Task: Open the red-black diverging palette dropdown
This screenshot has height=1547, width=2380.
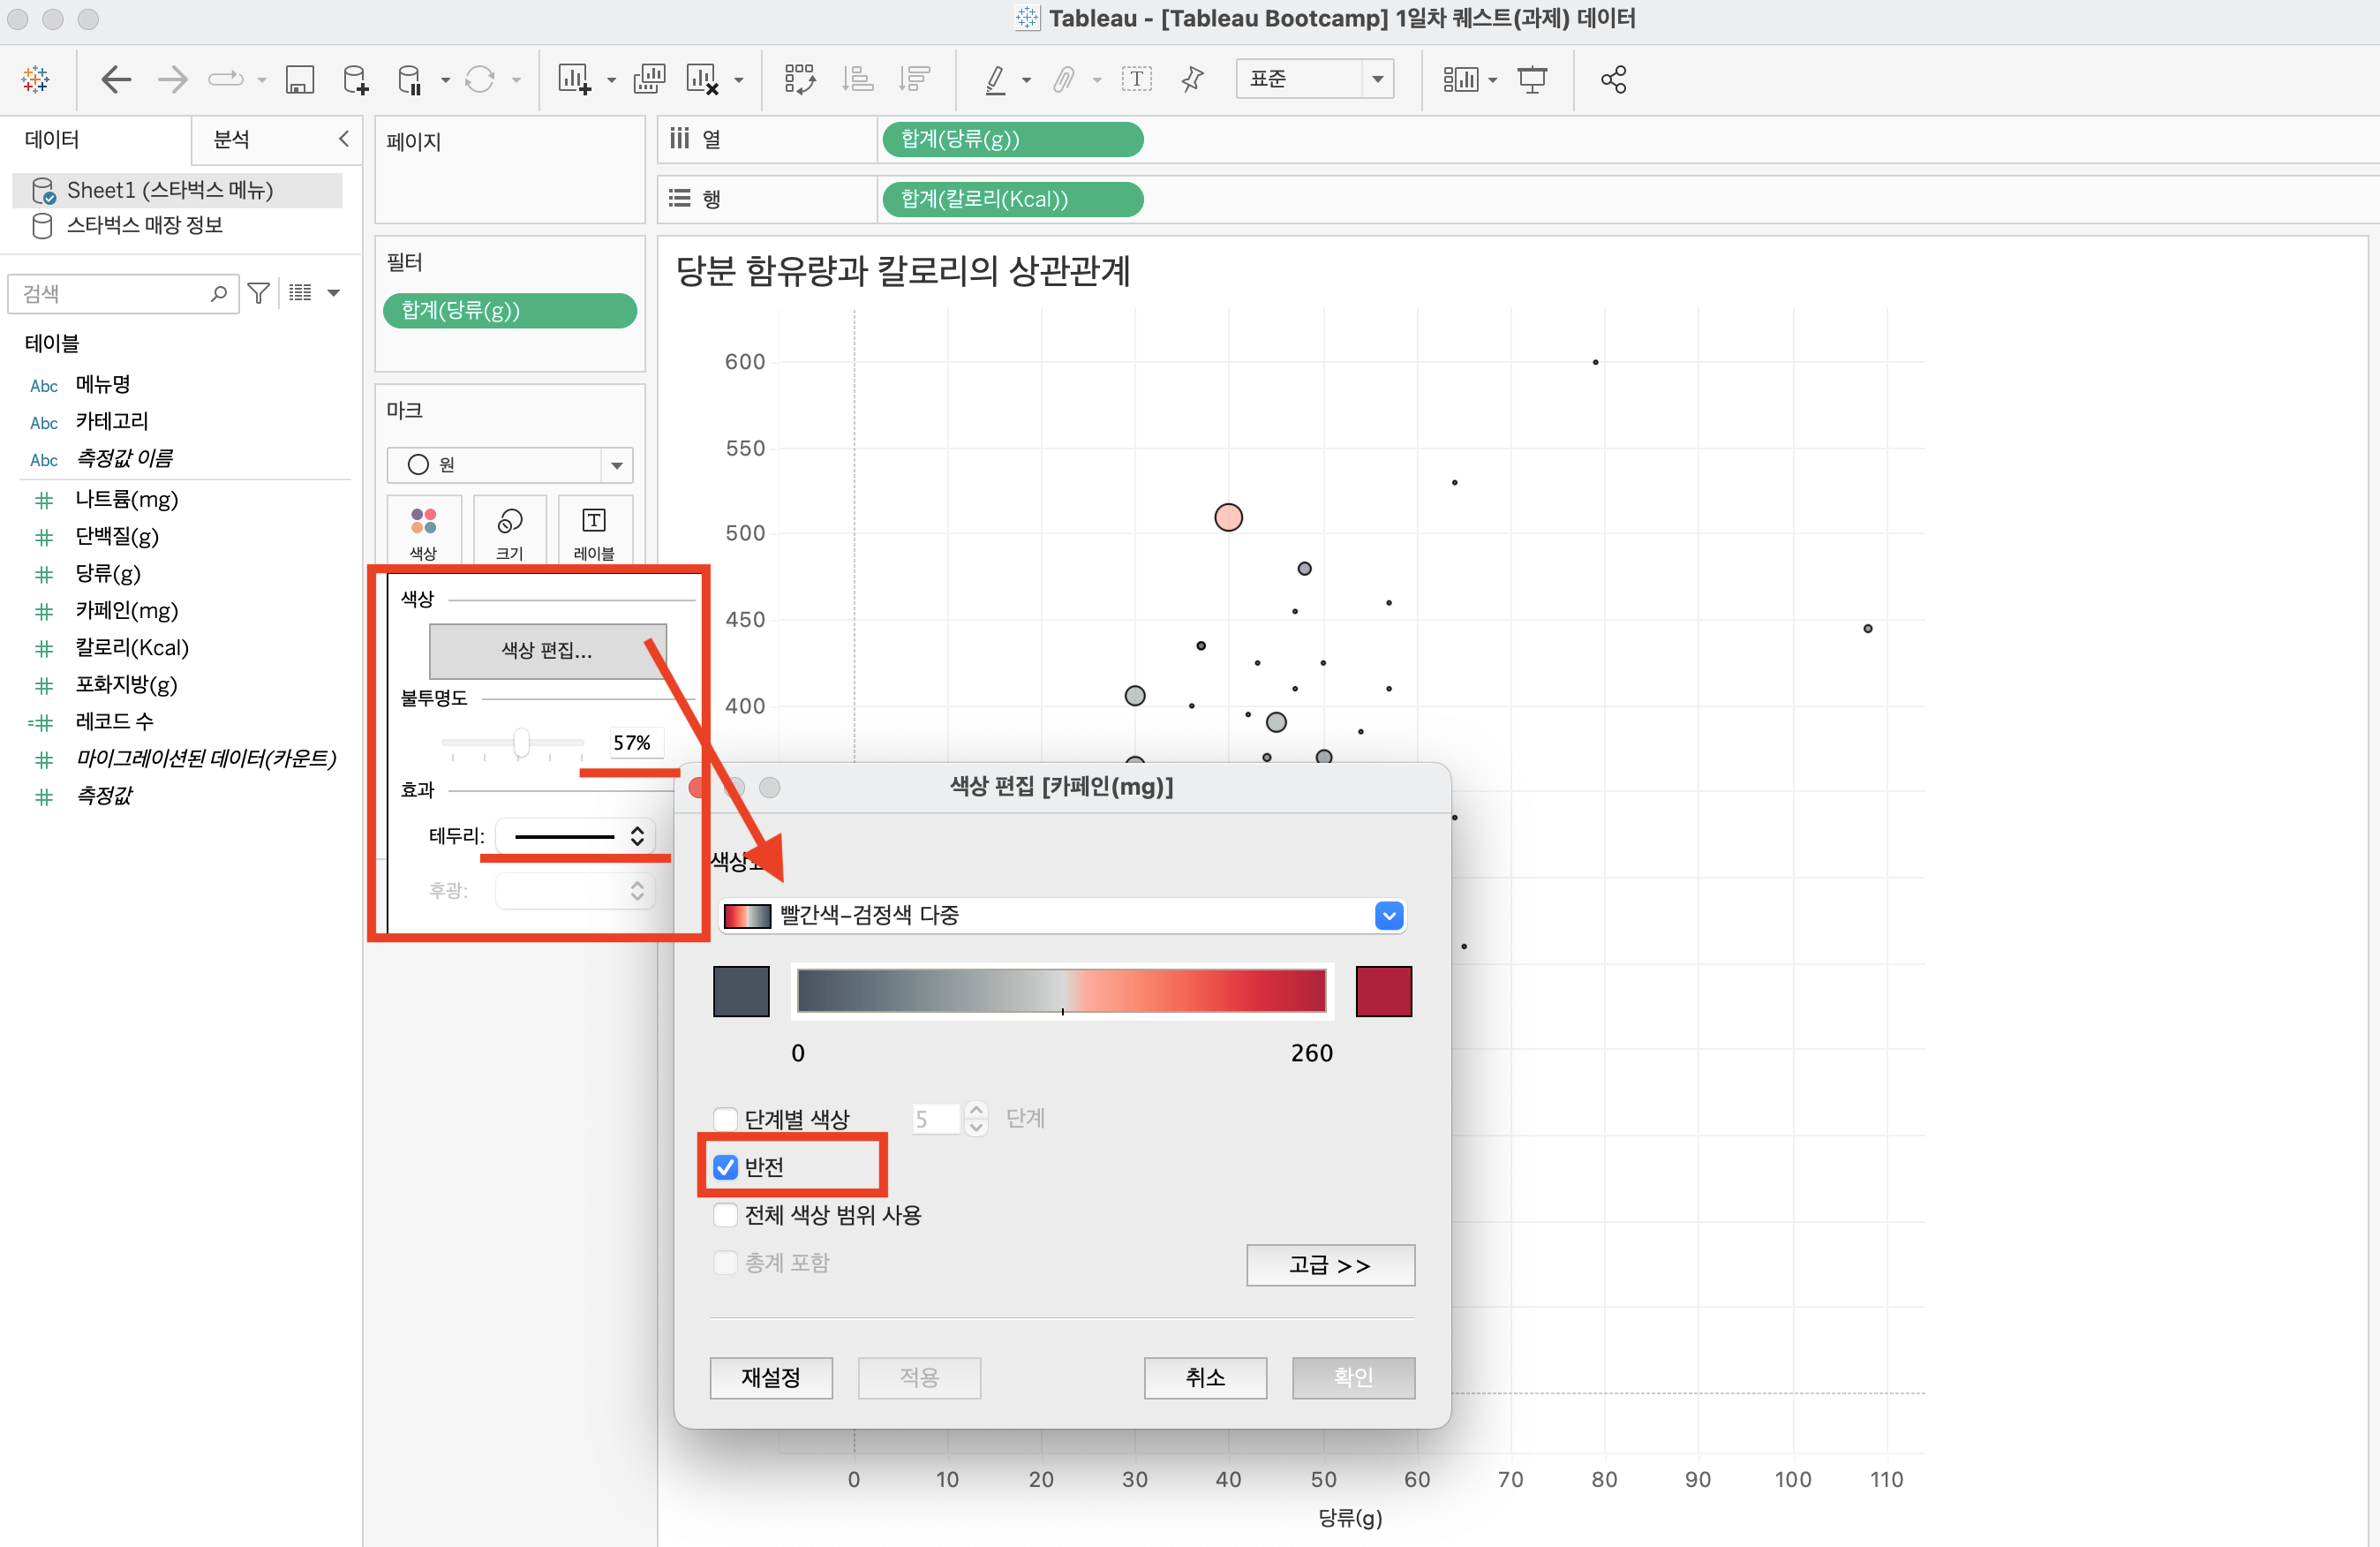Action: pos(1388,915)
